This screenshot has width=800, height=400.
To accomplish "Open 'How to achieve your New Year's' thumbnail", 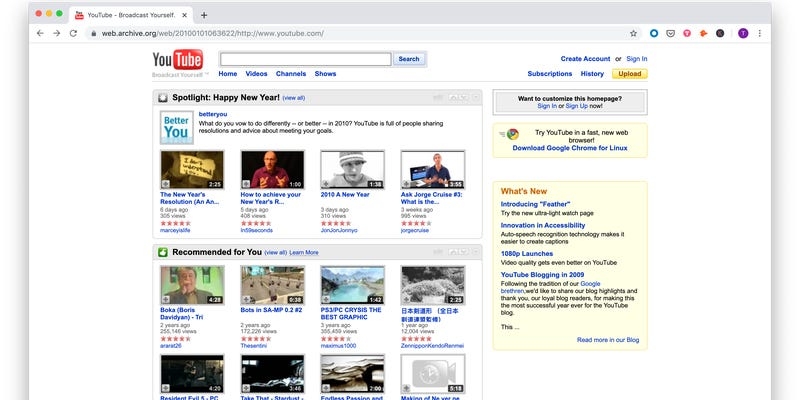I will (x=272, y=169).
